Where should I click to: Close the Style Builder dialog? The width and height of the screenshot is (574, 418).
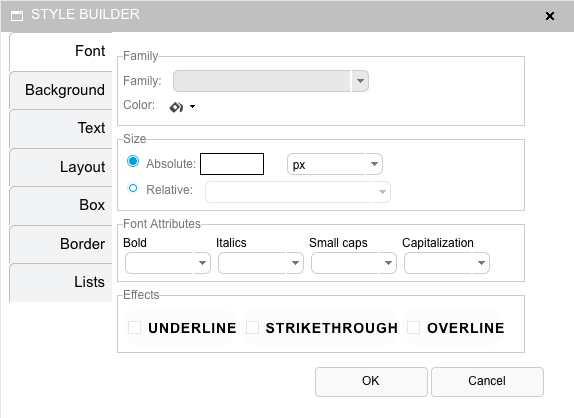pyautogui.click(x=549, y=16)
